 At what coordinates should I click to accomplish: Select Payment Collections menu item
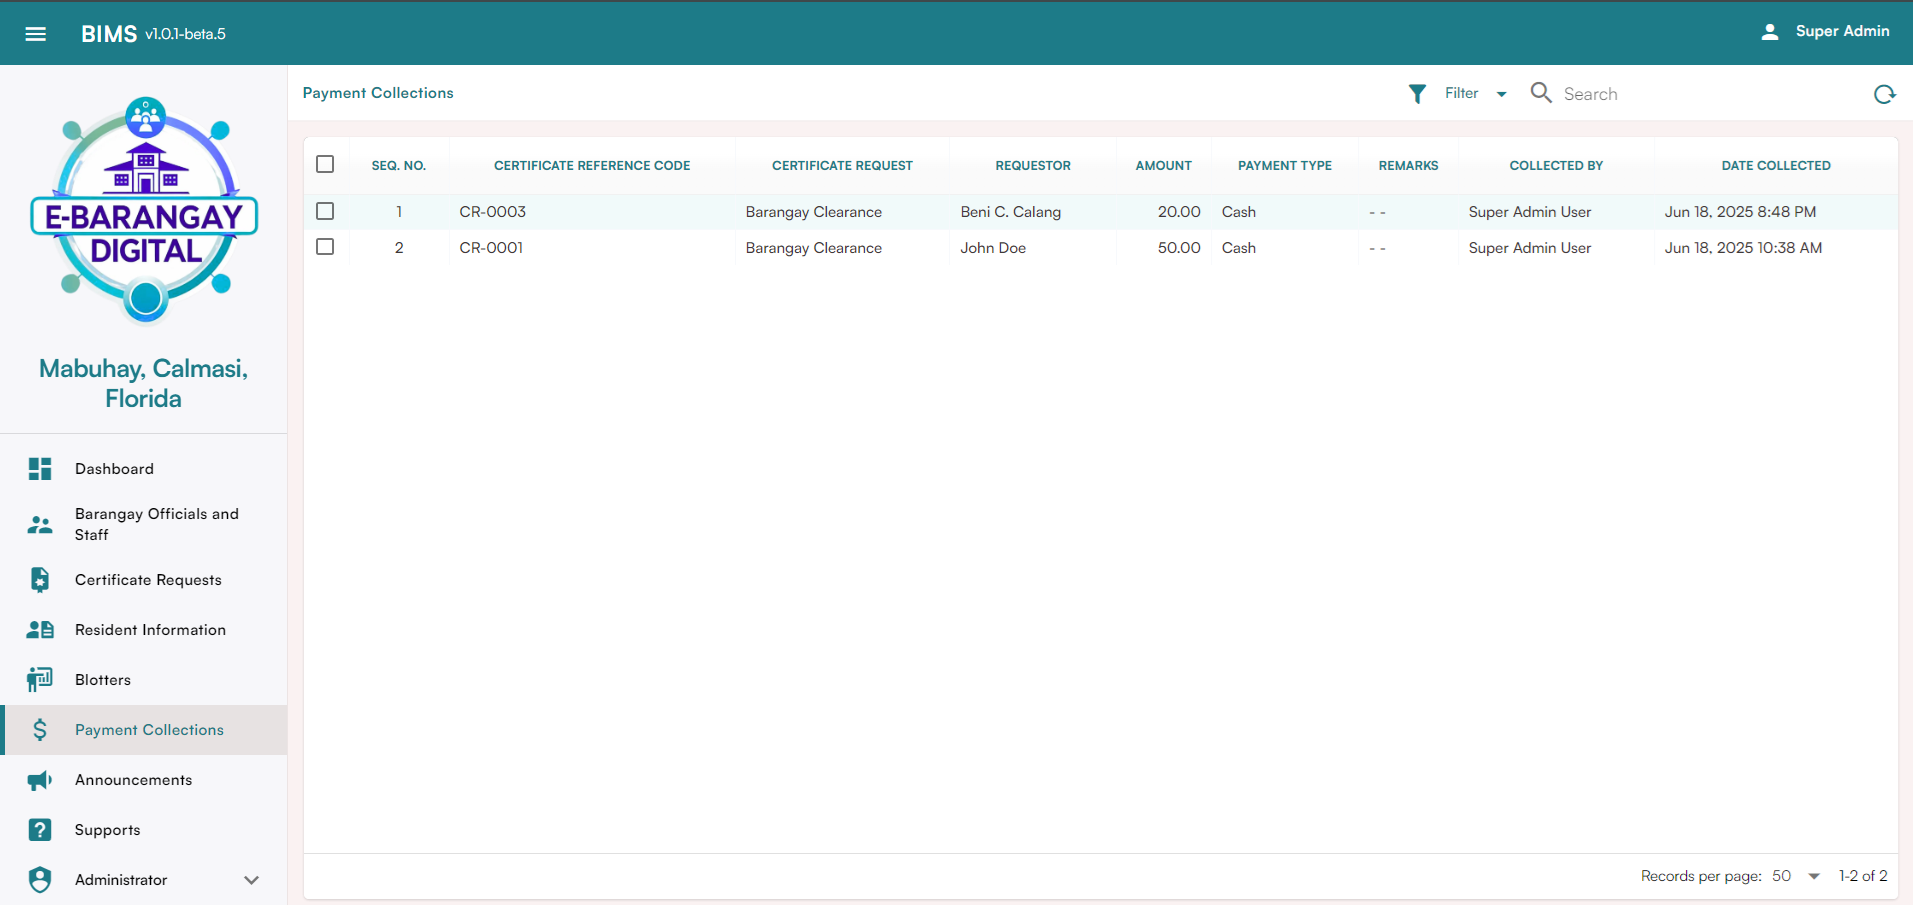(144, 730)
